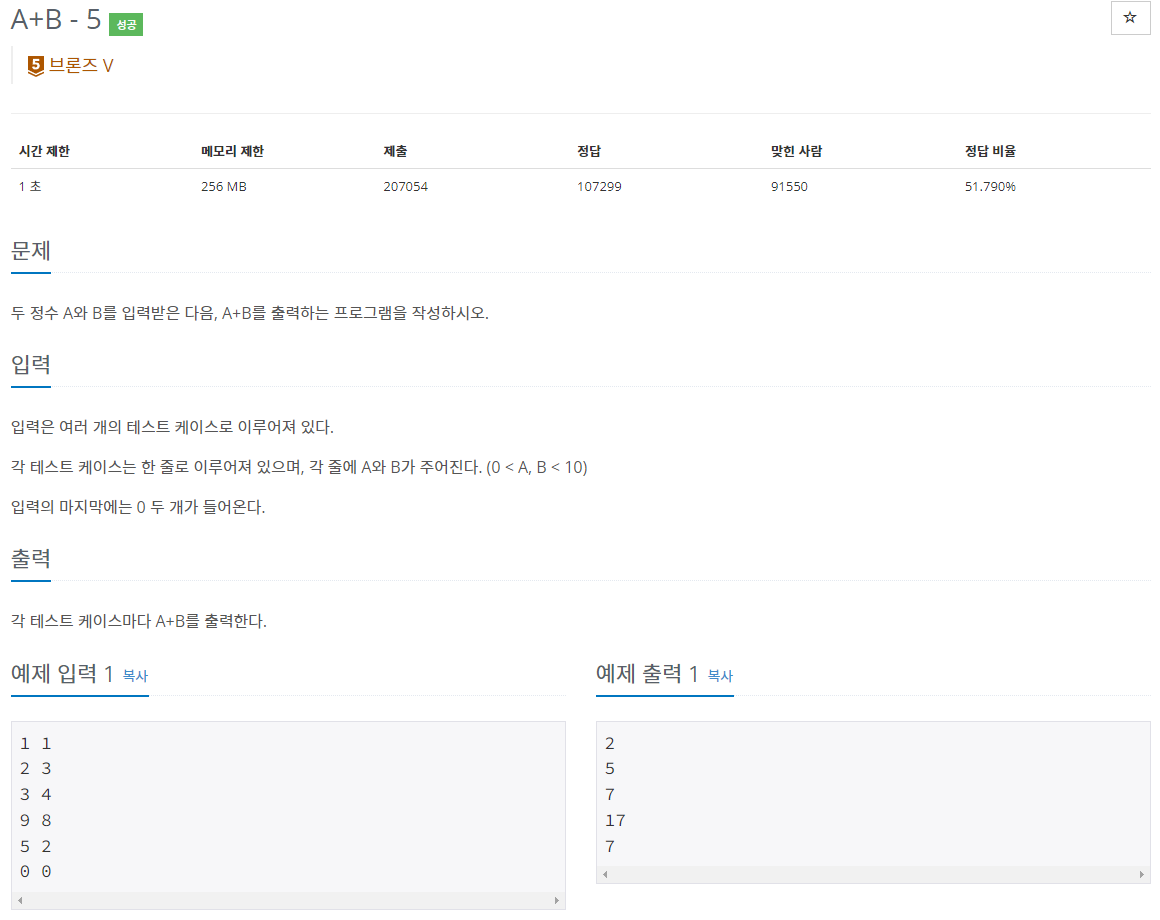1160x920 pixels.
Task: Click the 메모리 제한 column header
Action: [x=232, y=151]
